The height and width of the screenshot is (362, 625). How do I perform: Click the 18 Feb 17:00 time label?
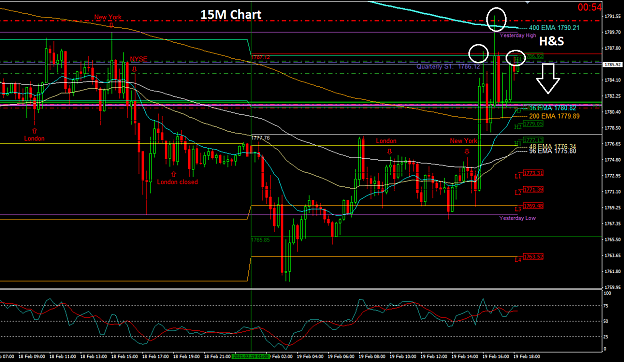[155, 356]
